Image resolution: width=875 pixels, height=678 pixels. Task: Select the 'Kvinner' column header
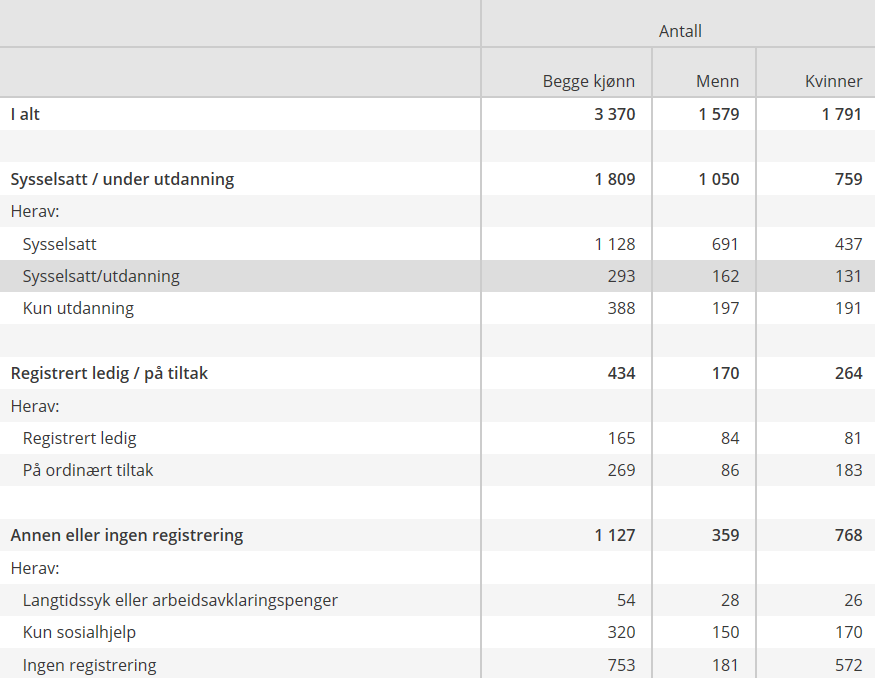coord(833,82)
